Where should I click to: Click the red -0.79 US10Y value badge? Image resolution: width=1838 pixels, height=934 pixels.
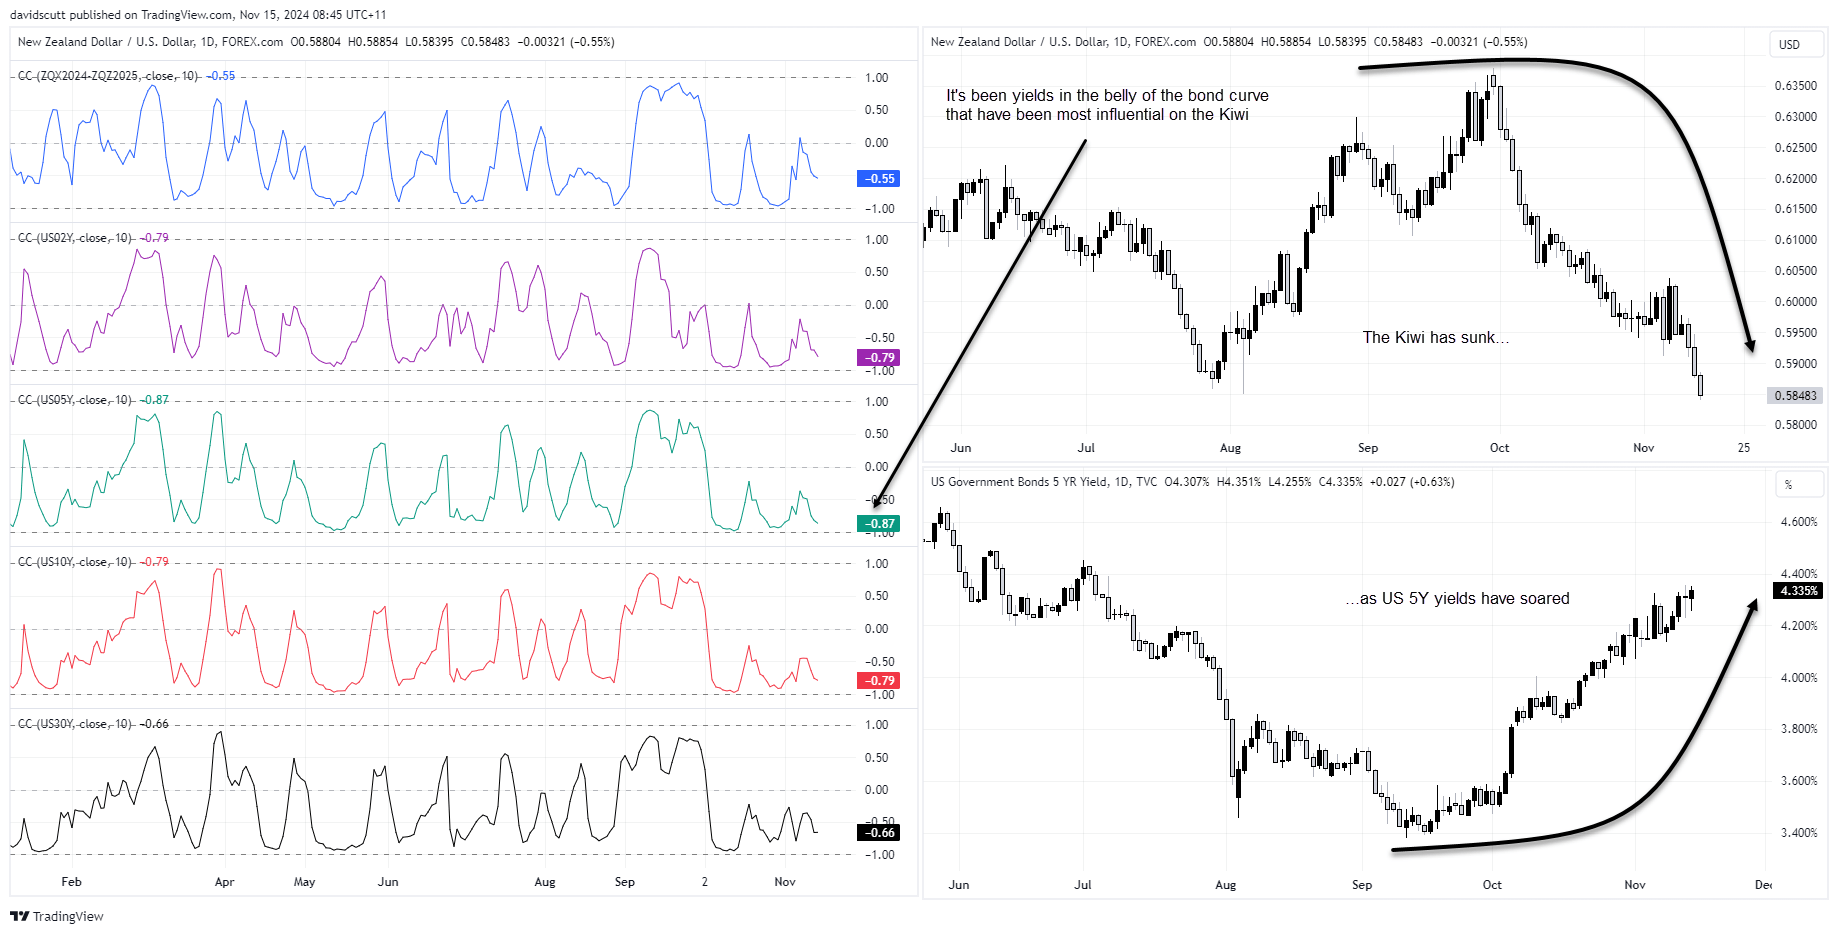pos(879,680)
